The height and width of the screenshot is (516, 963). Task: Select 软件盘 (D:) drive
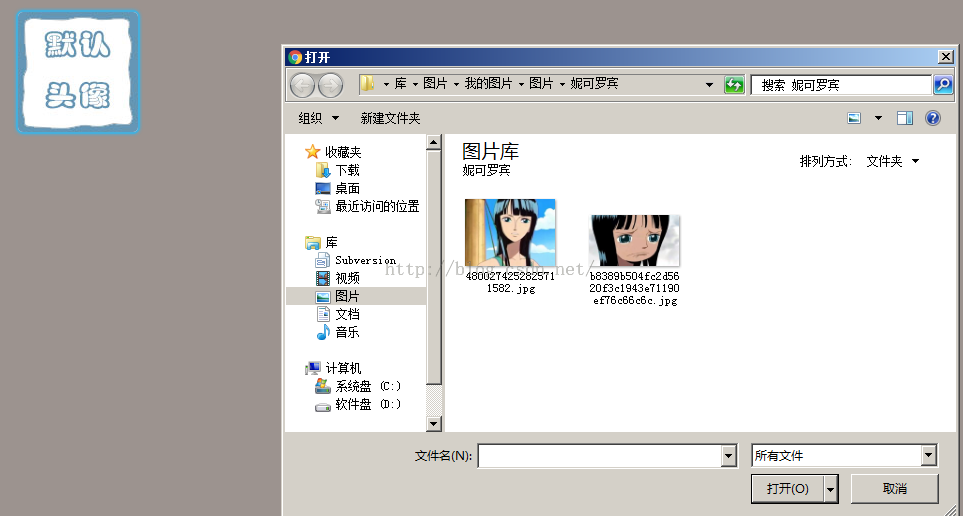coord(368,404)
